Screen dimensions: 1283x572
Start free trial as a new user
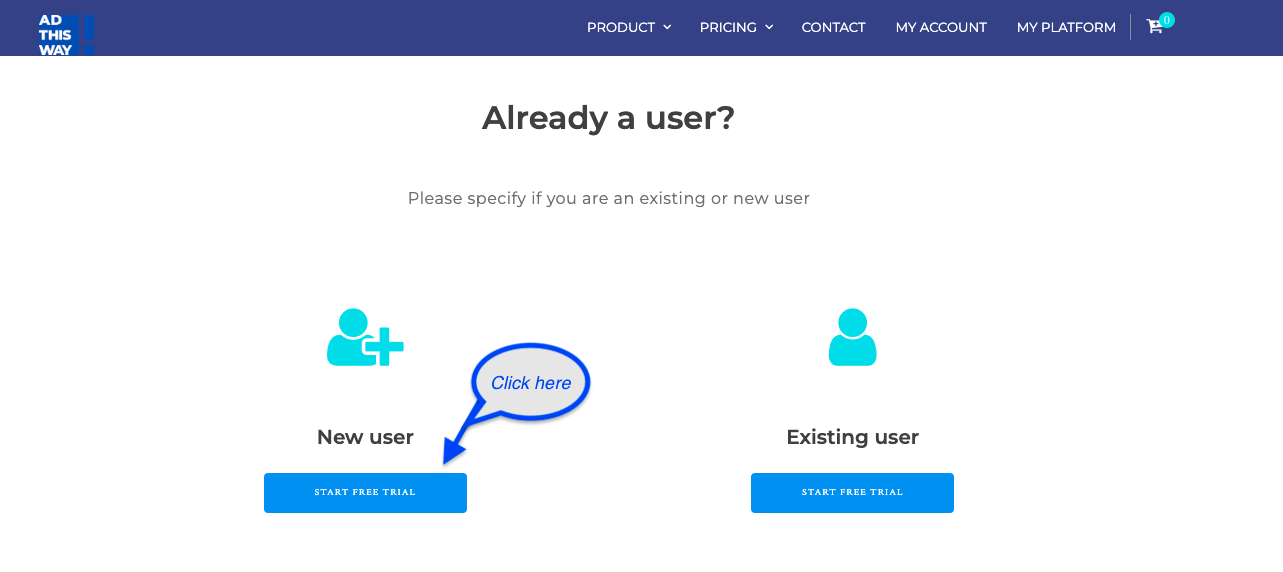[x=365, y=493]
